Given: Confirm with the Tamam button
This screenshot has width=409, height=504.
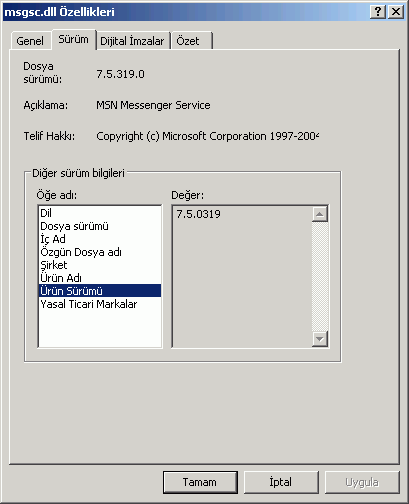Looking at the screenshot, I should point(200,482).
